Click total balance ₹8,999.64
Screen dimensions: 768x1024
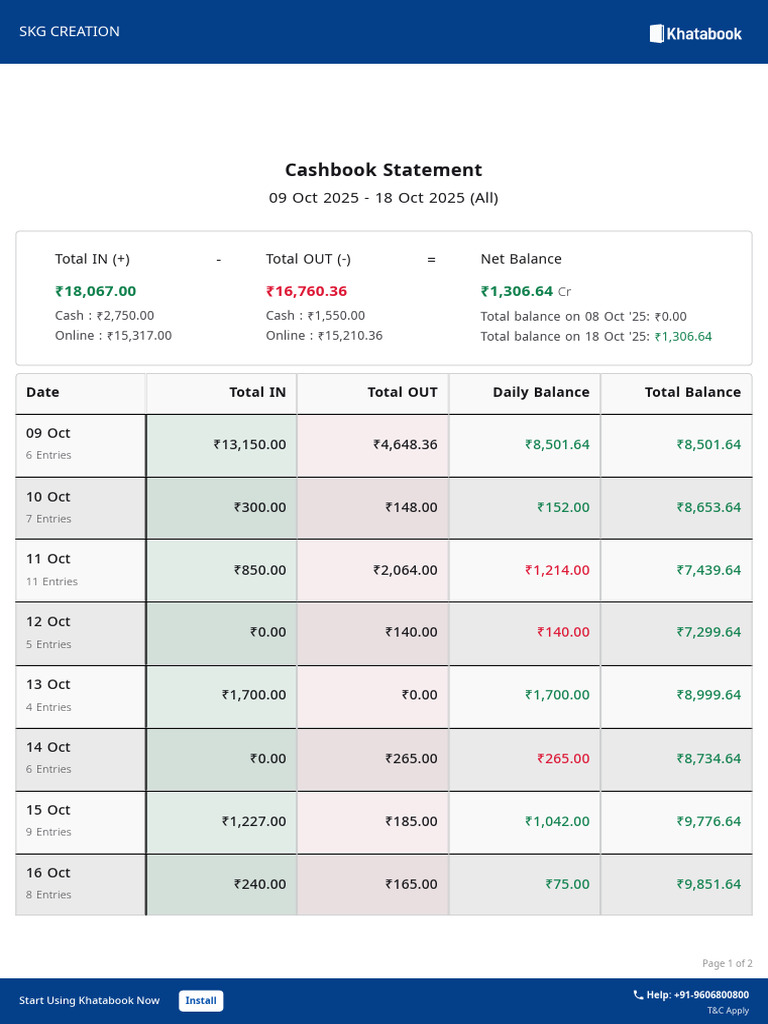tap(709, 695)
